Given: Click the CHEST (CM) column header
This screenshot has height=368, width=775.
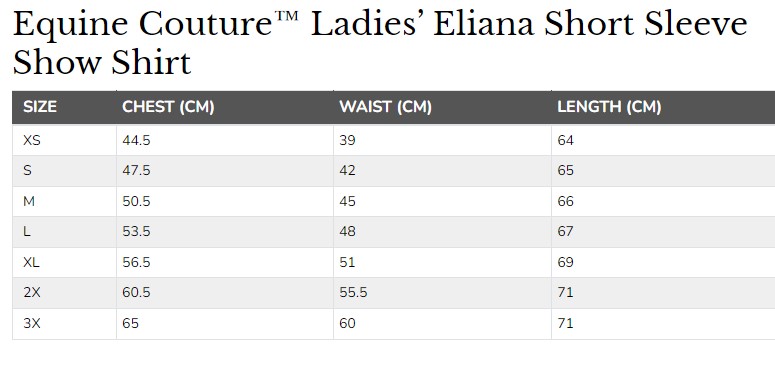Looking at the screenshot, I should tap(168, 107).
